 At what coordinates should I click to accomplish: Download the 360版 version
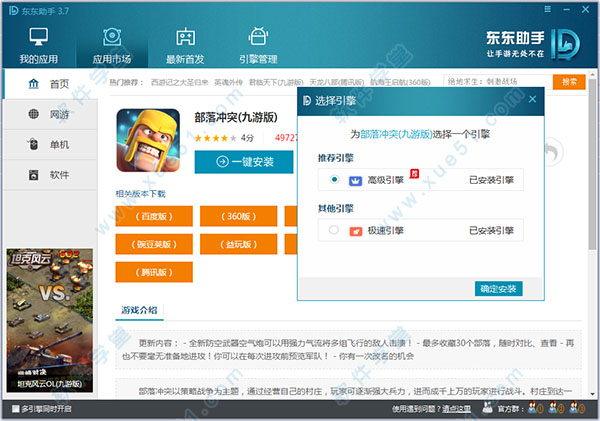coord(239,217)
